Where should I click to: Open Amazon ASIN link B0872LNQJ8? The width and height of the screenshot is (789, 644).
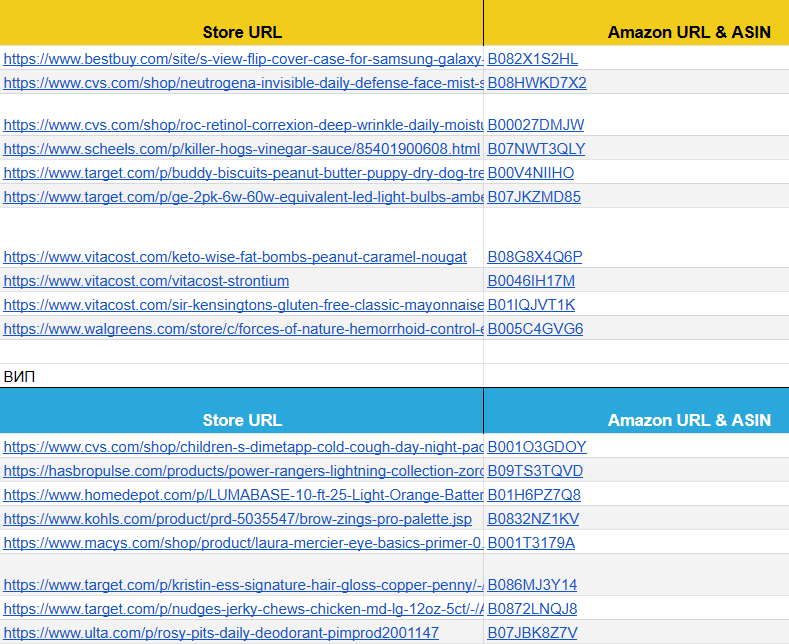(x=532, y=609)
